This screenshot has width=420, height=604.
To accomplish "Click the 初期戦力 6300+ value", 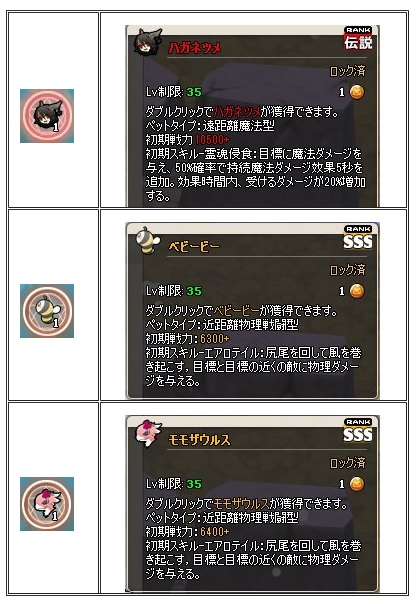I will [215, 339].
